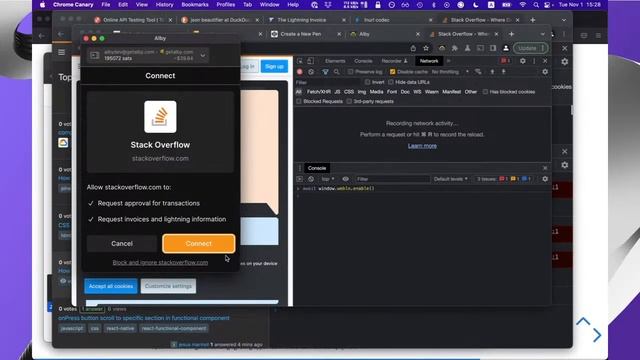Open the Recorder tab in DevTools
The height and width of the screenshot is (360, 640).
394,61
